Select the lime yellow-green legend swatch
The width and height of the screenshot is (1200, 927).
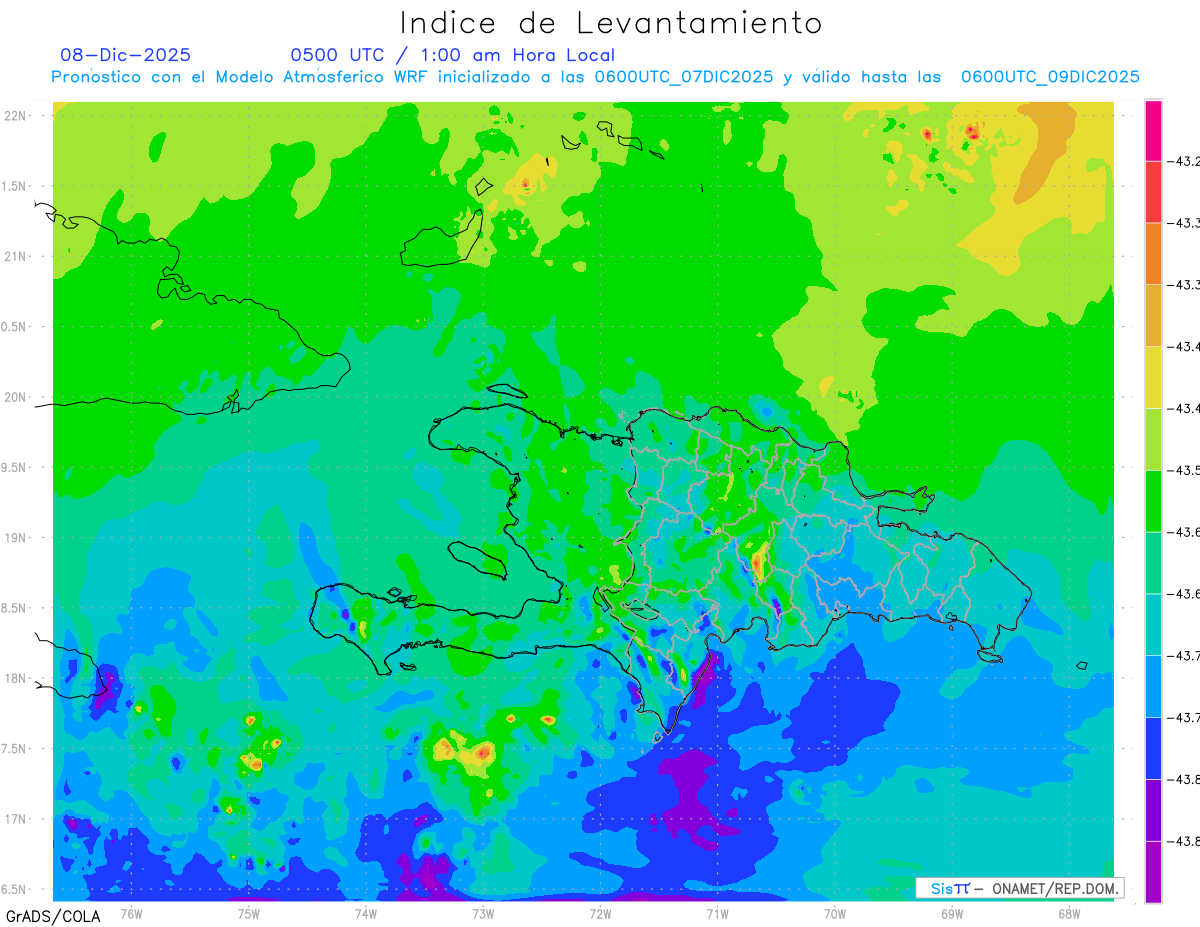pos(1153,439)
